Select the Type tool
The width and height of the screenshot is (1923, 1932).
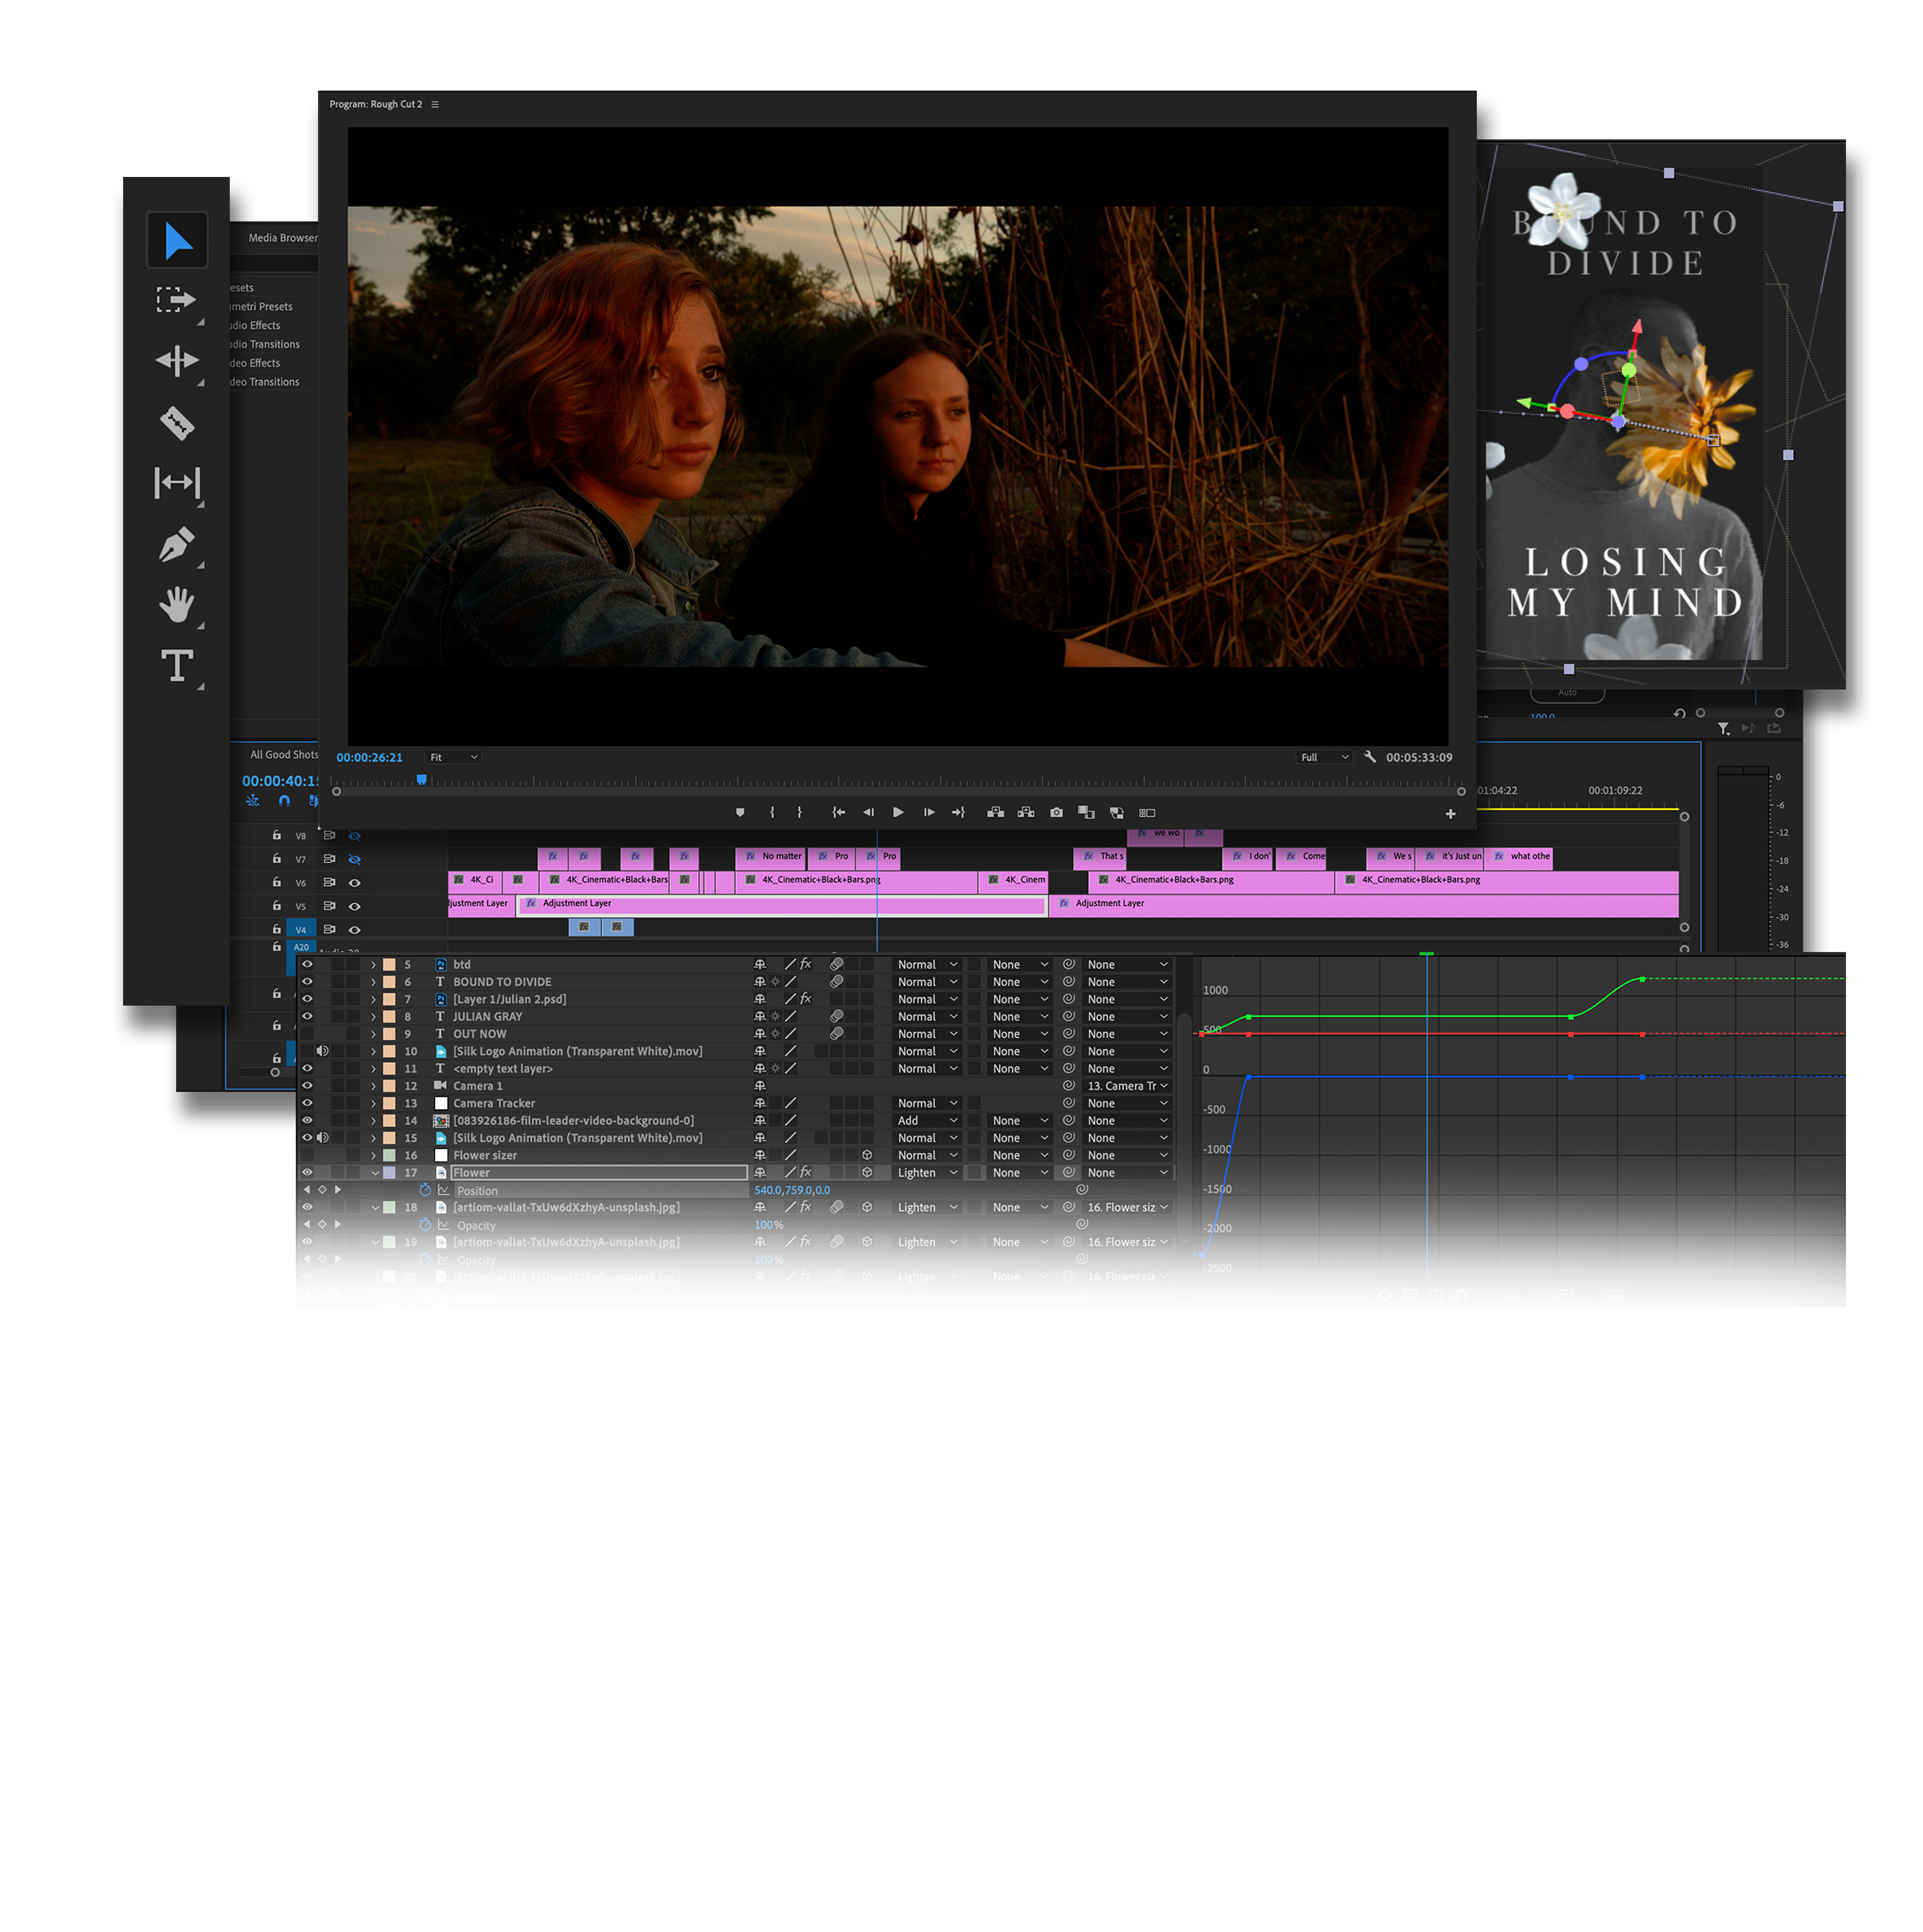[177, 666]
